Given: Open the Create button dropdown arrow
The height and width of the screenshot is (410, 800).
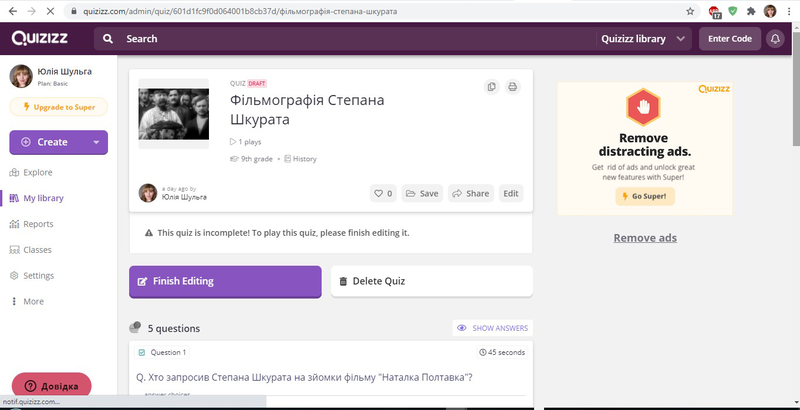Looking at the screenshot, I should coord(97,142).
